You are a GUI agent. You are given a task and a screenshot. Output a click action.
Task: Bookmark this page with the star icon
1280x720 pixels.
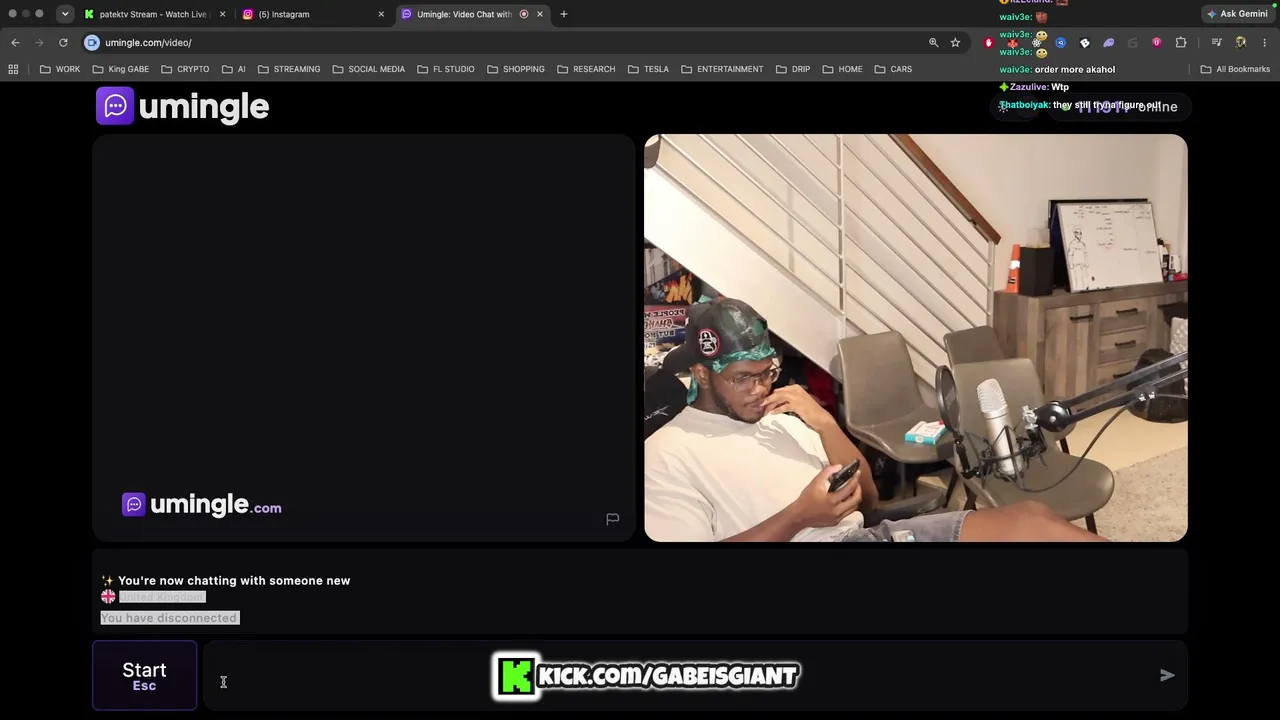click(x=955, y=42)
